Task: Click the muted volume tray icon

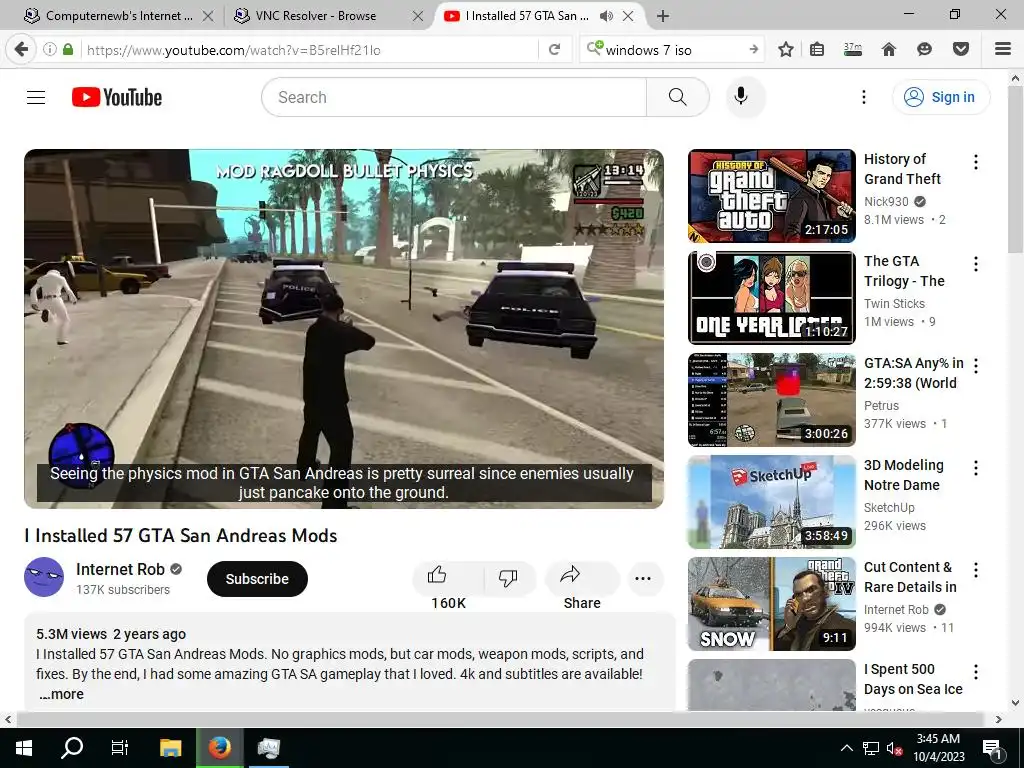Action: coord(894,748)
